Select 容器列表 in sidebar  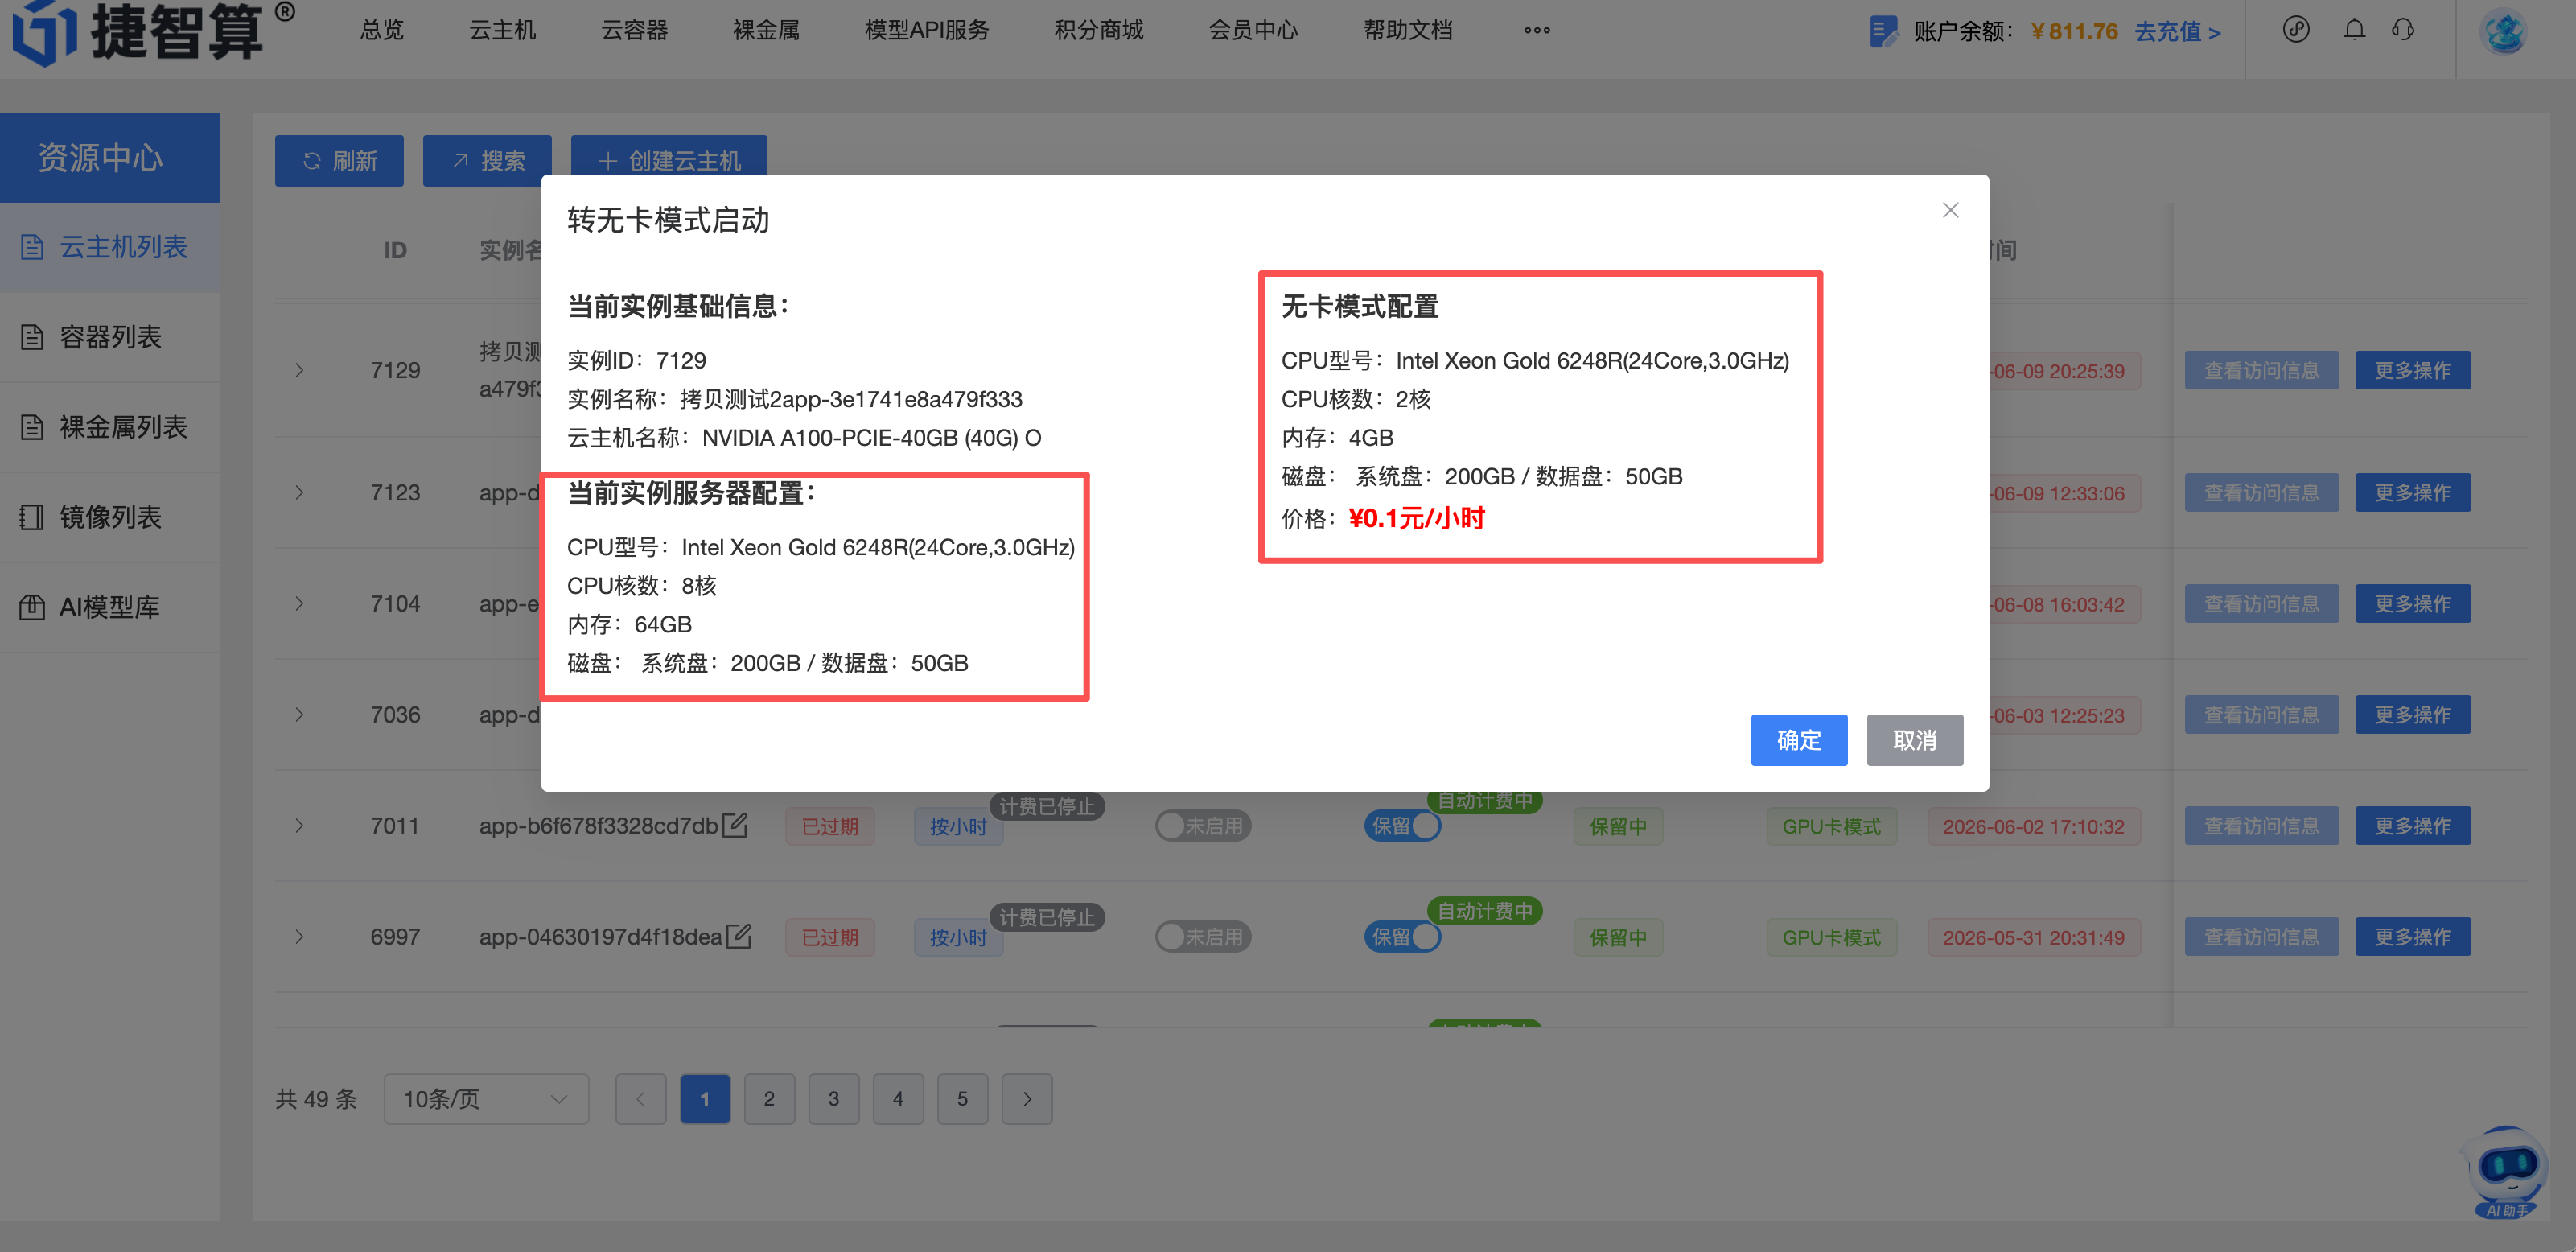110,337
